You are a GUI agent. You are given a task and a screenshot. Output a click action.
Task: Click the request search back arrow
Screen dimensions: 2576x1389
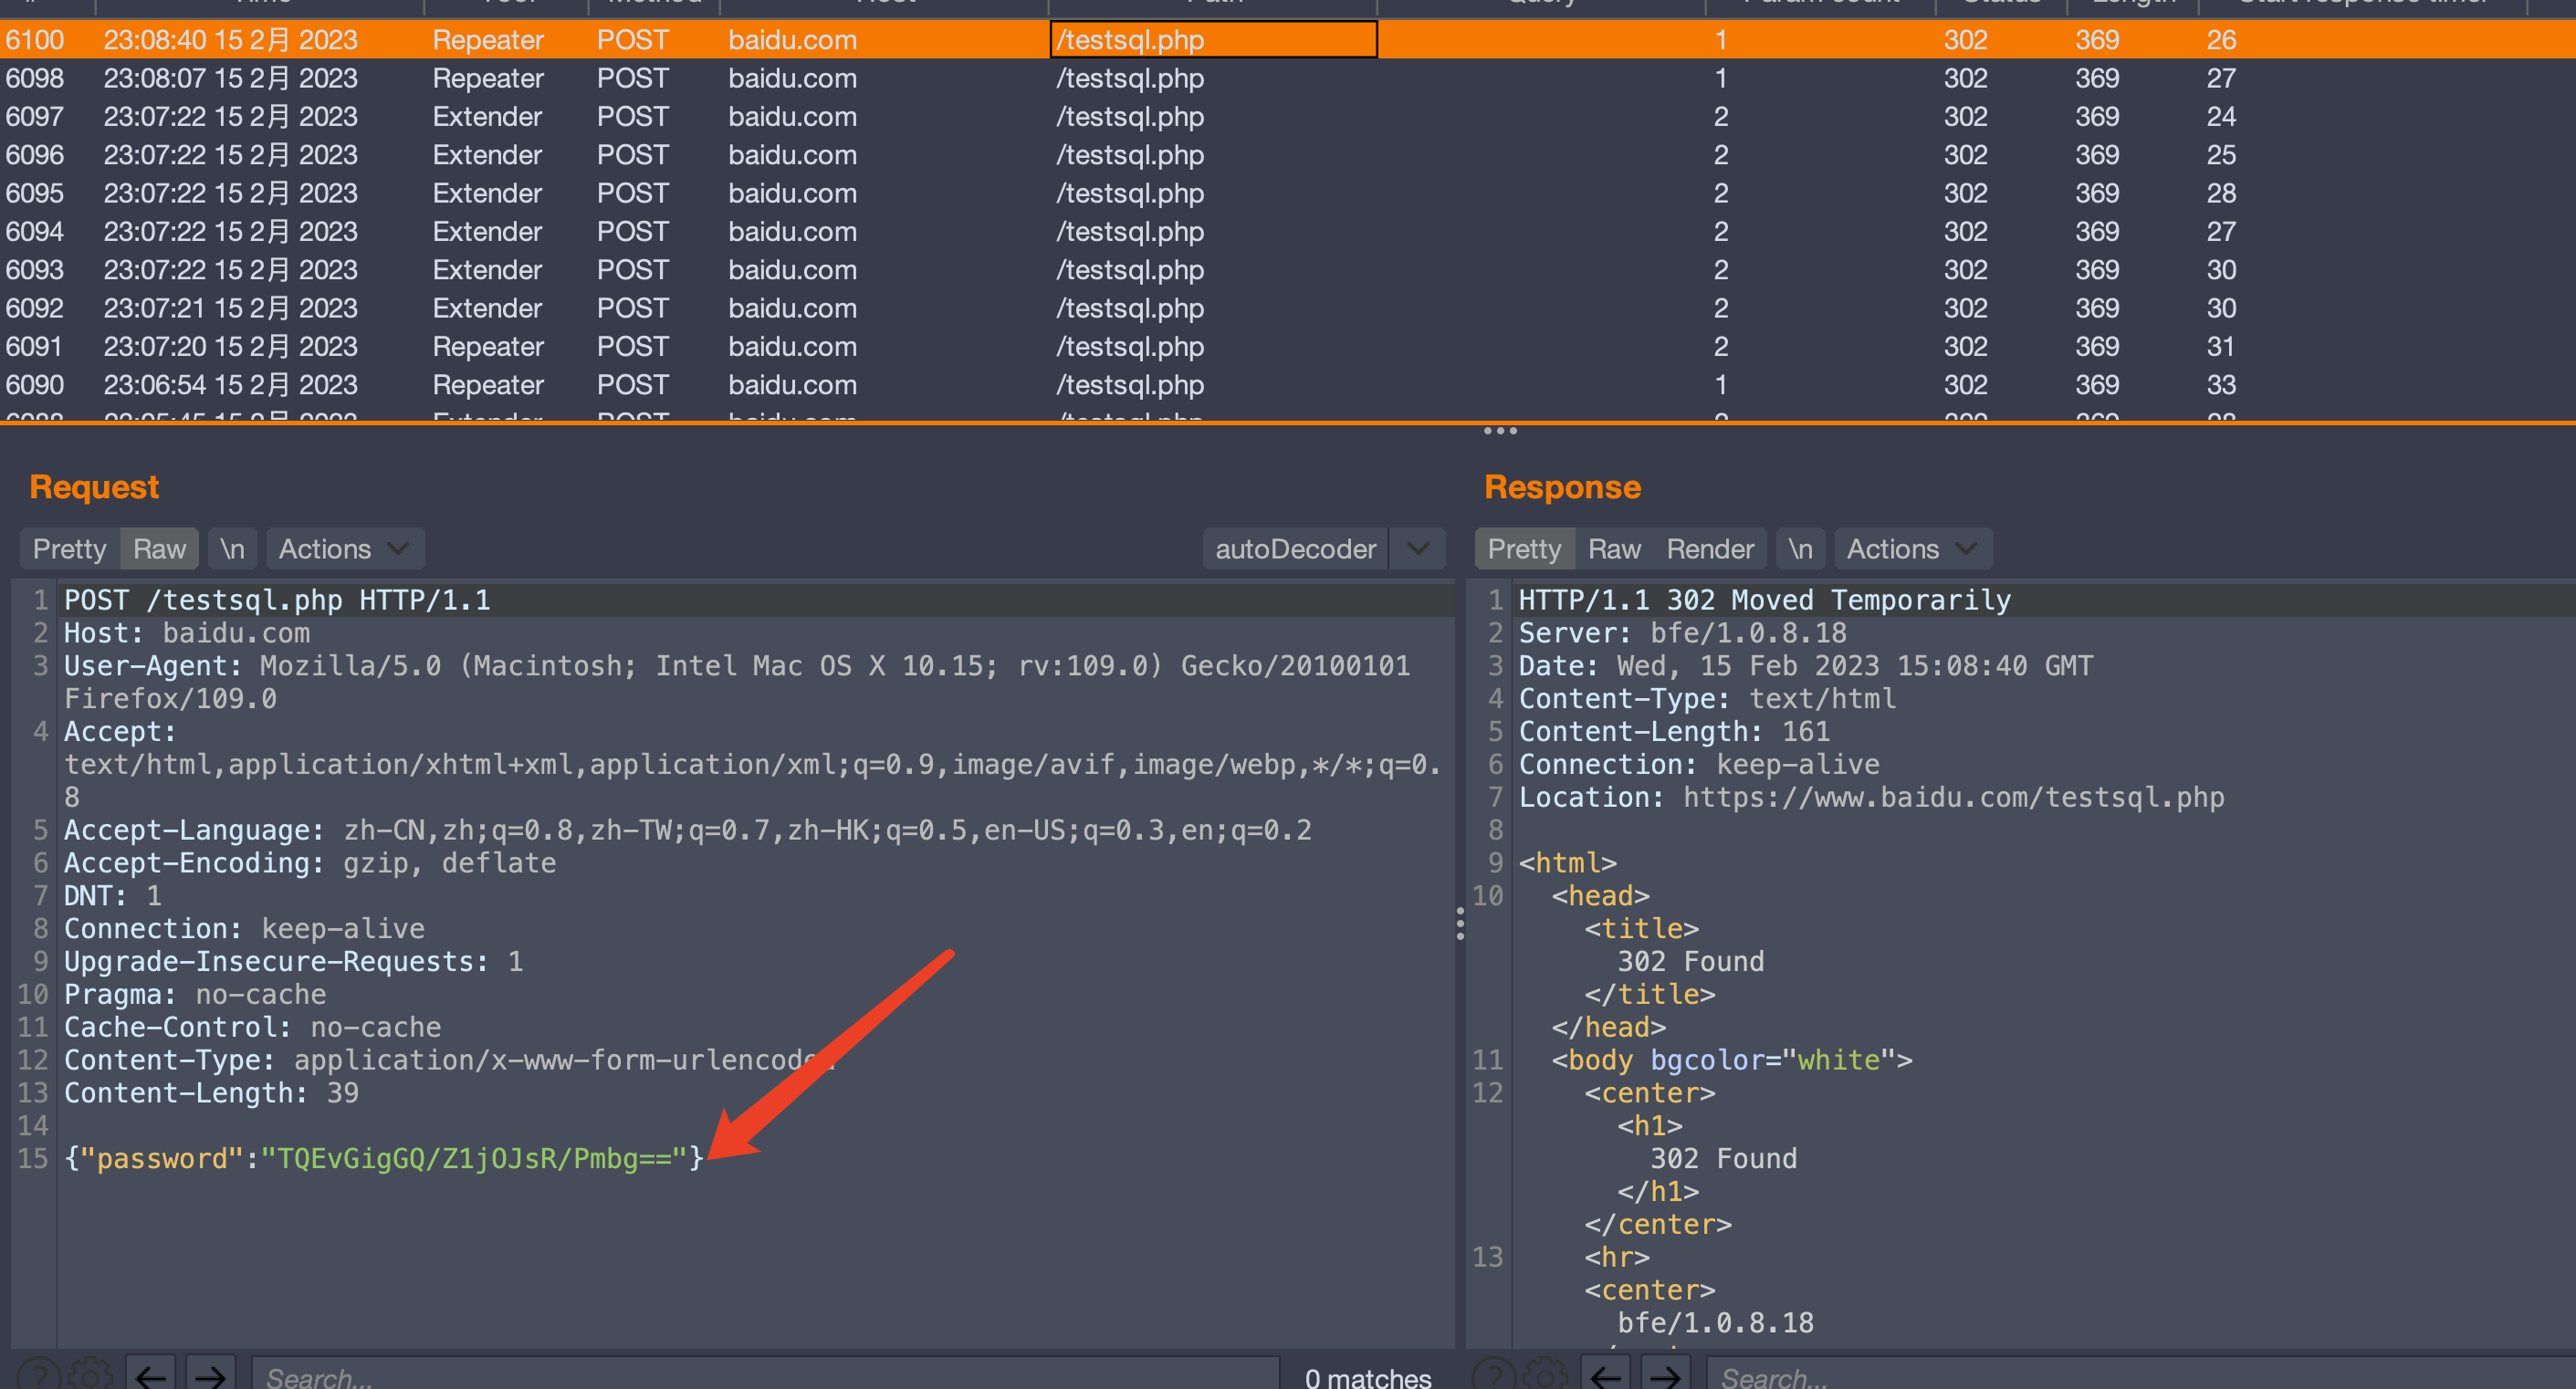tap(151, 1377)
